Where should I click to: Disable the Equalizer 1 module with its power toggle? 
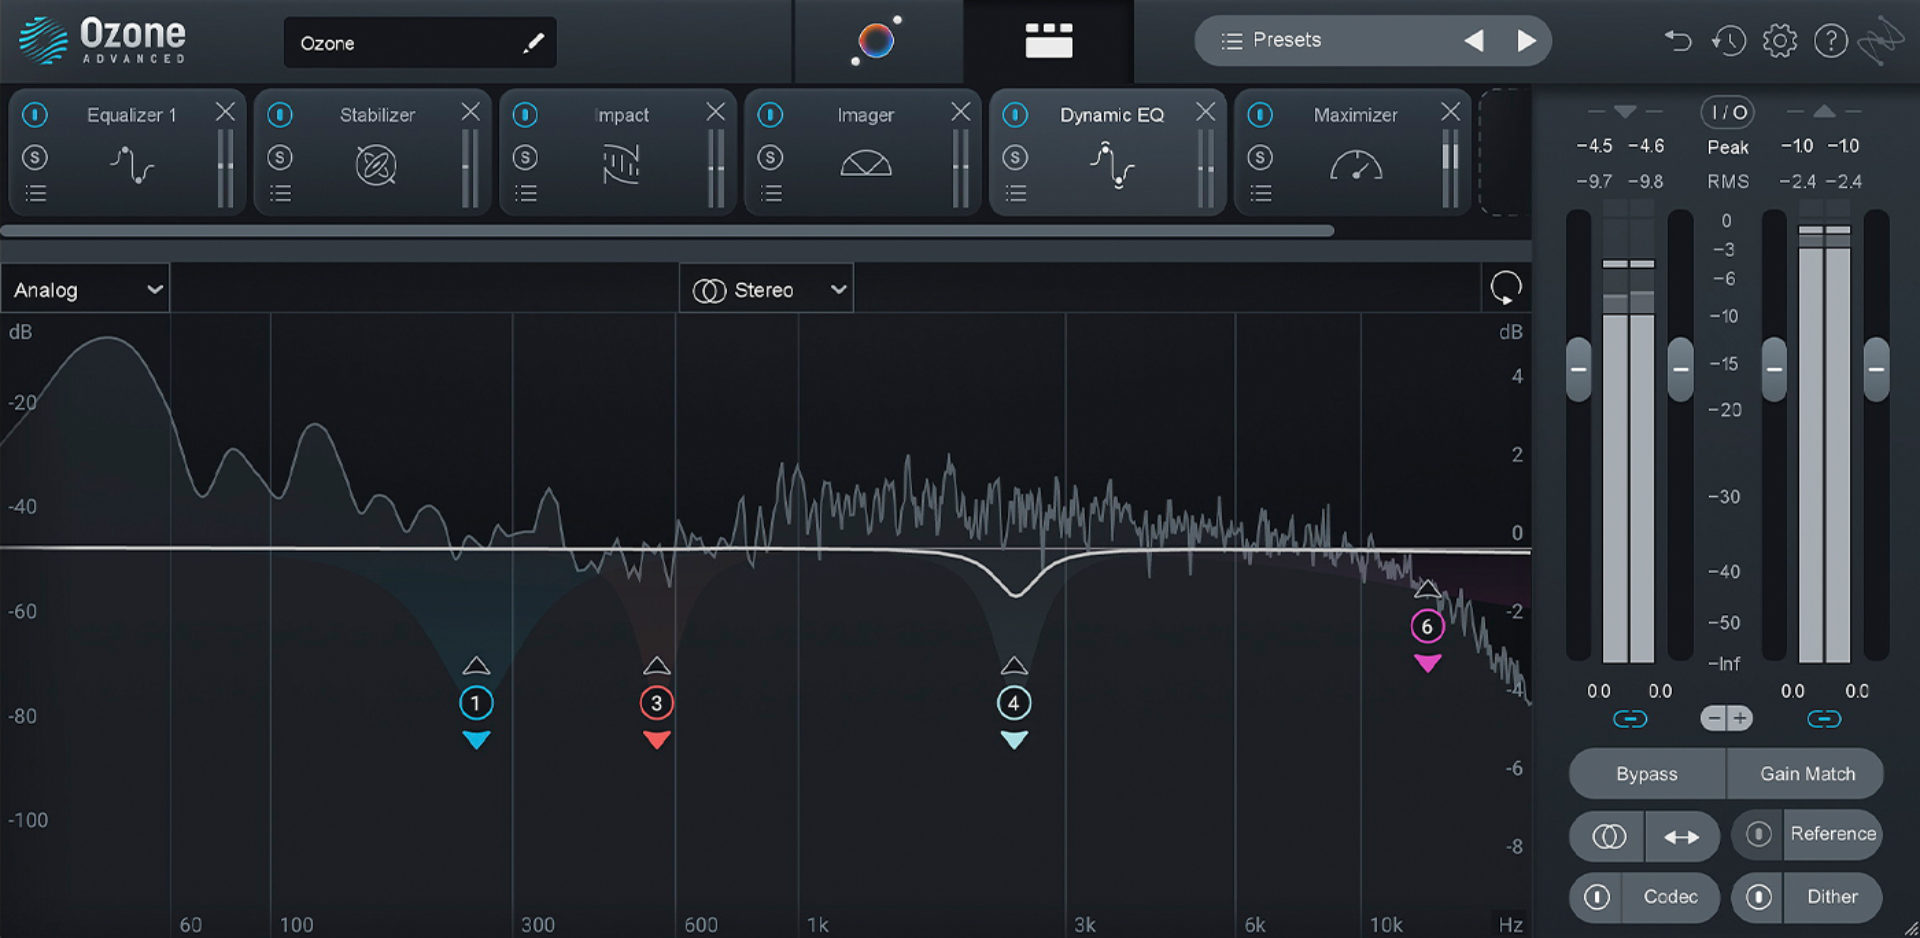point(36,114)
